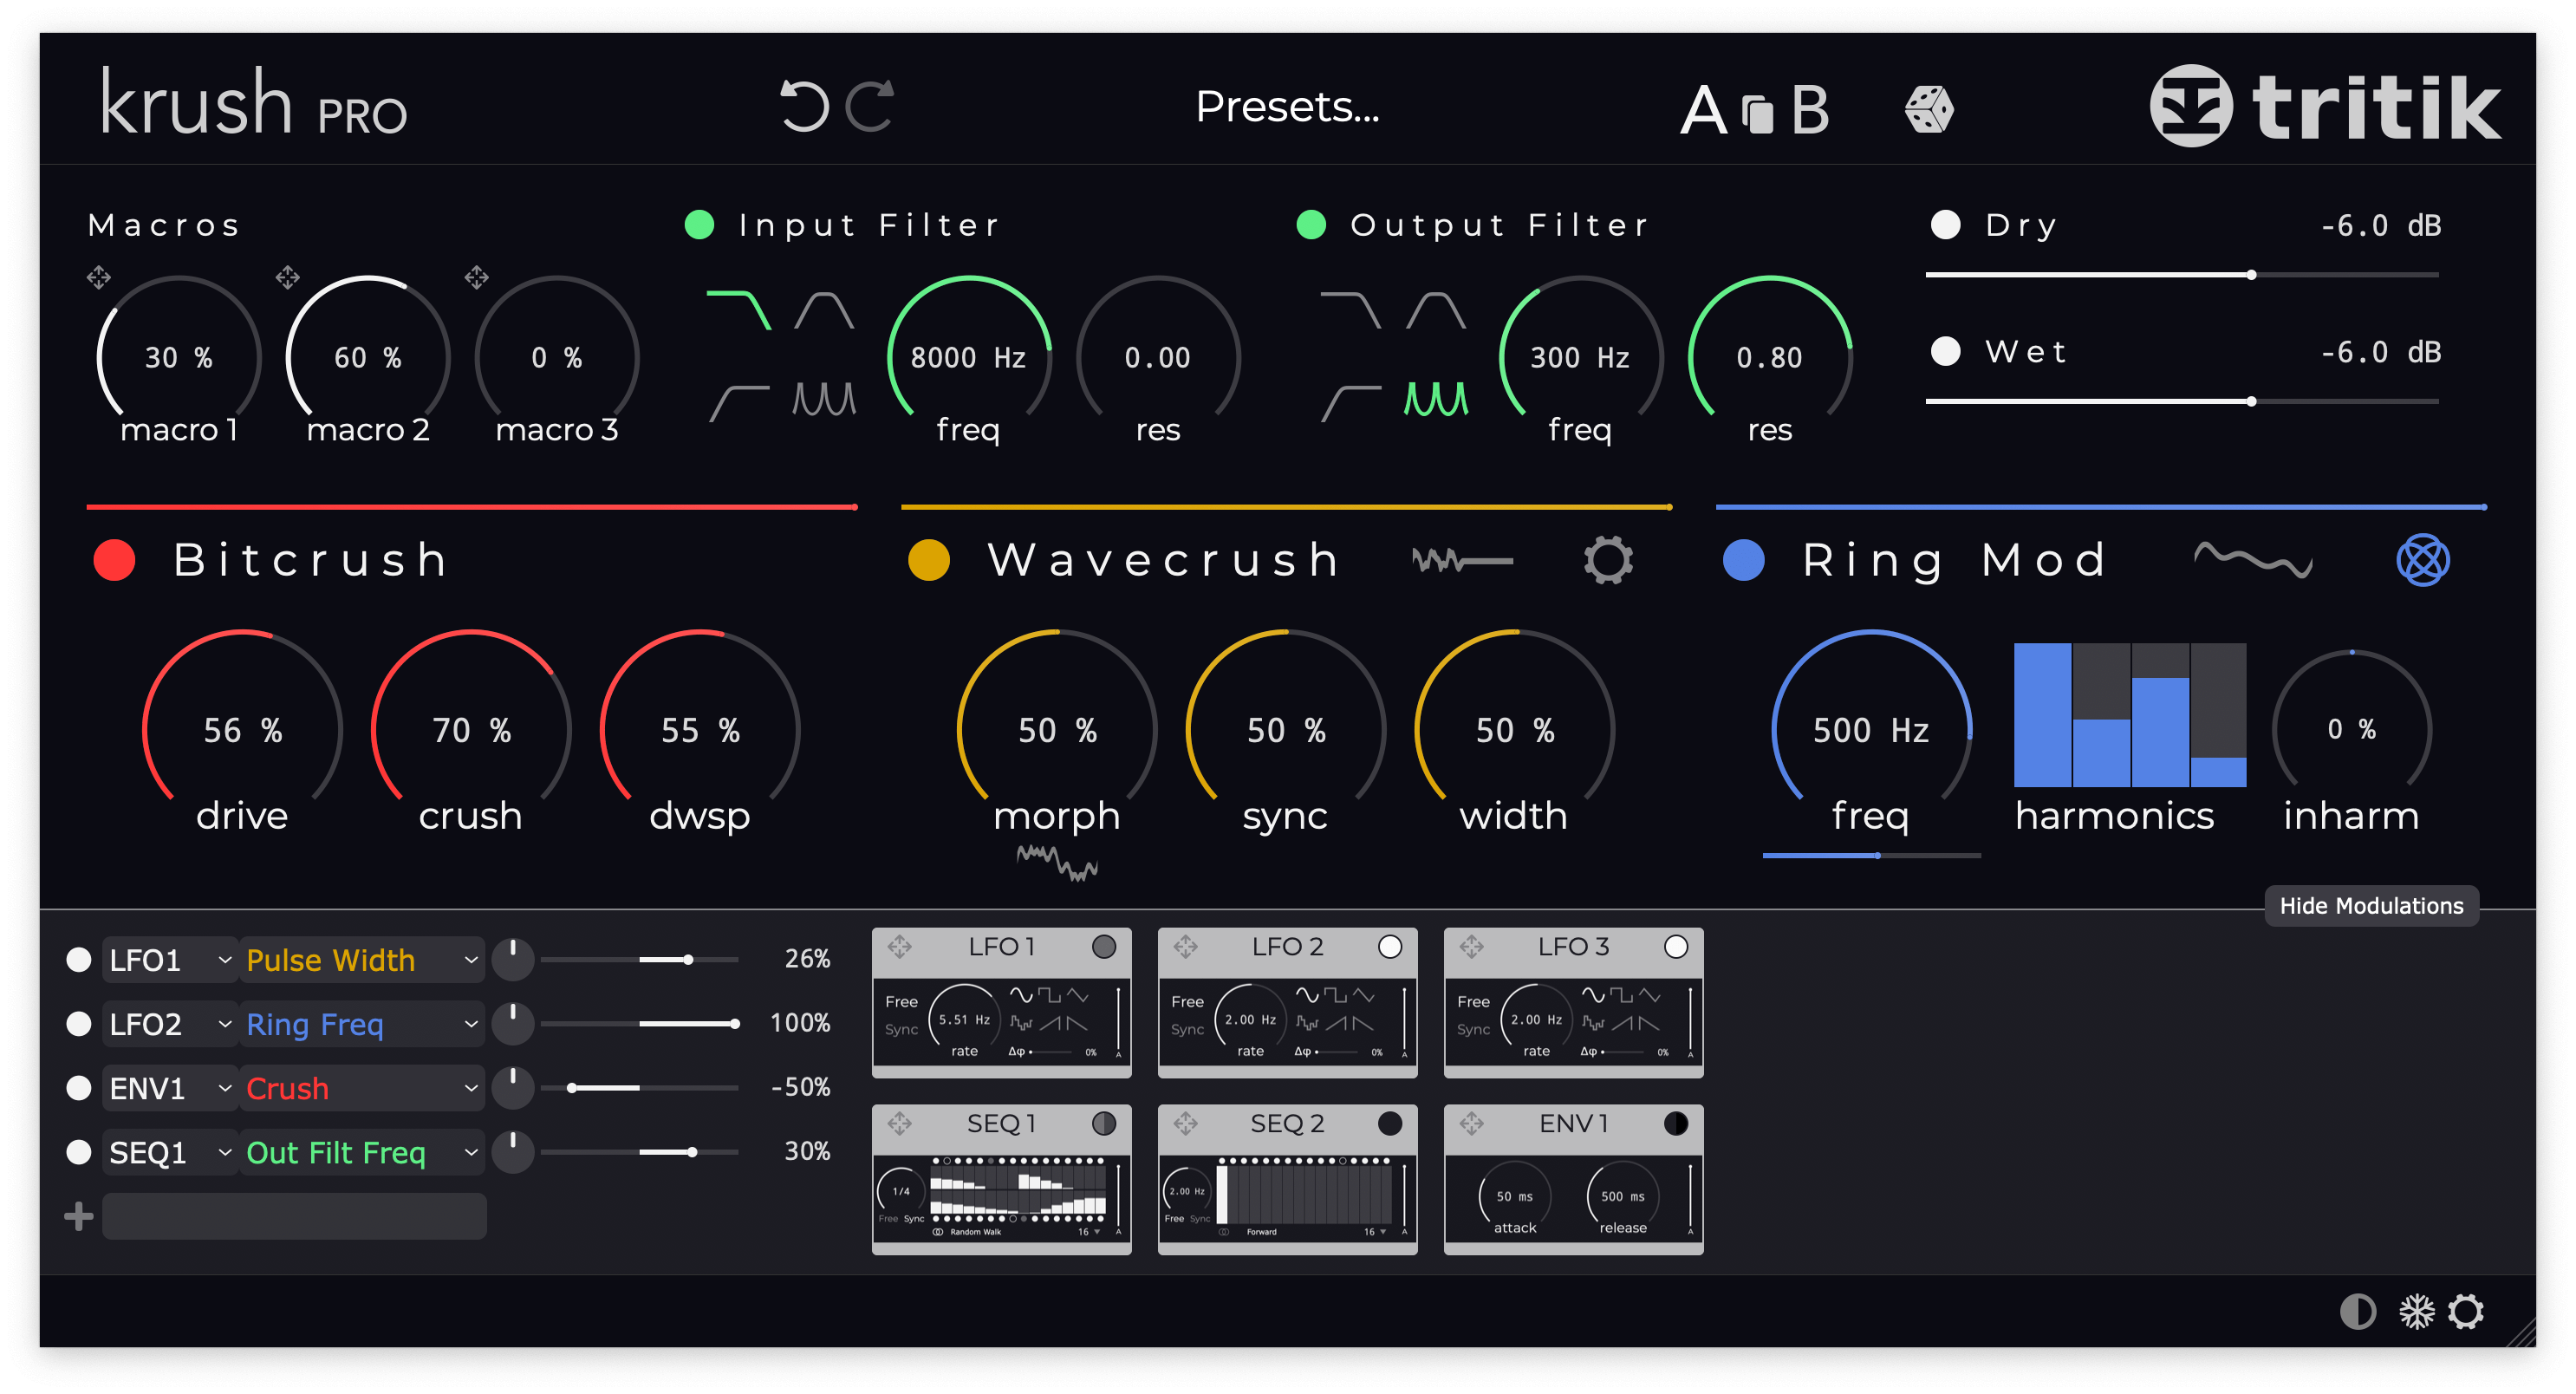Disable the Bitcrush section red toggle
Viewport: 2576px width, 1394px height.
[114, 560]
